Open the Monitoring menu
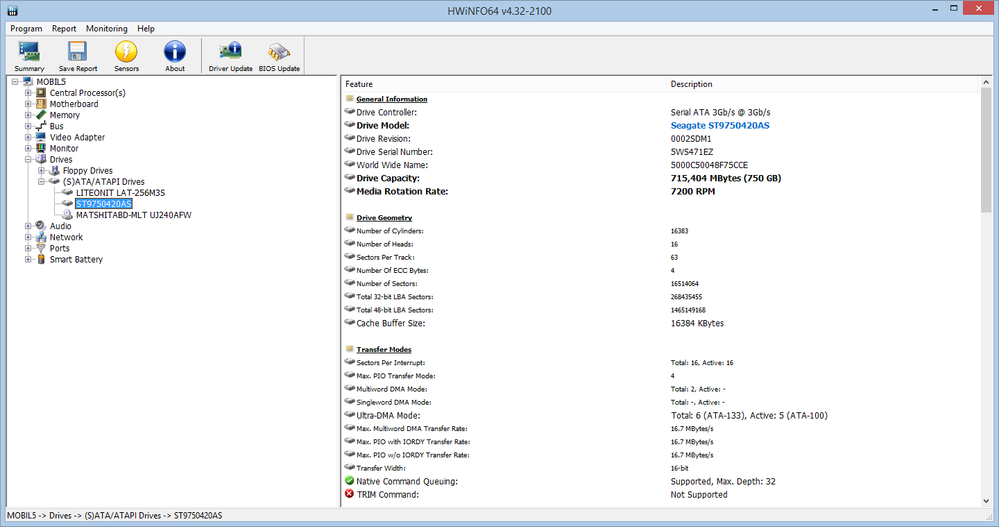The image size is (999, 527). coord(106,29)
